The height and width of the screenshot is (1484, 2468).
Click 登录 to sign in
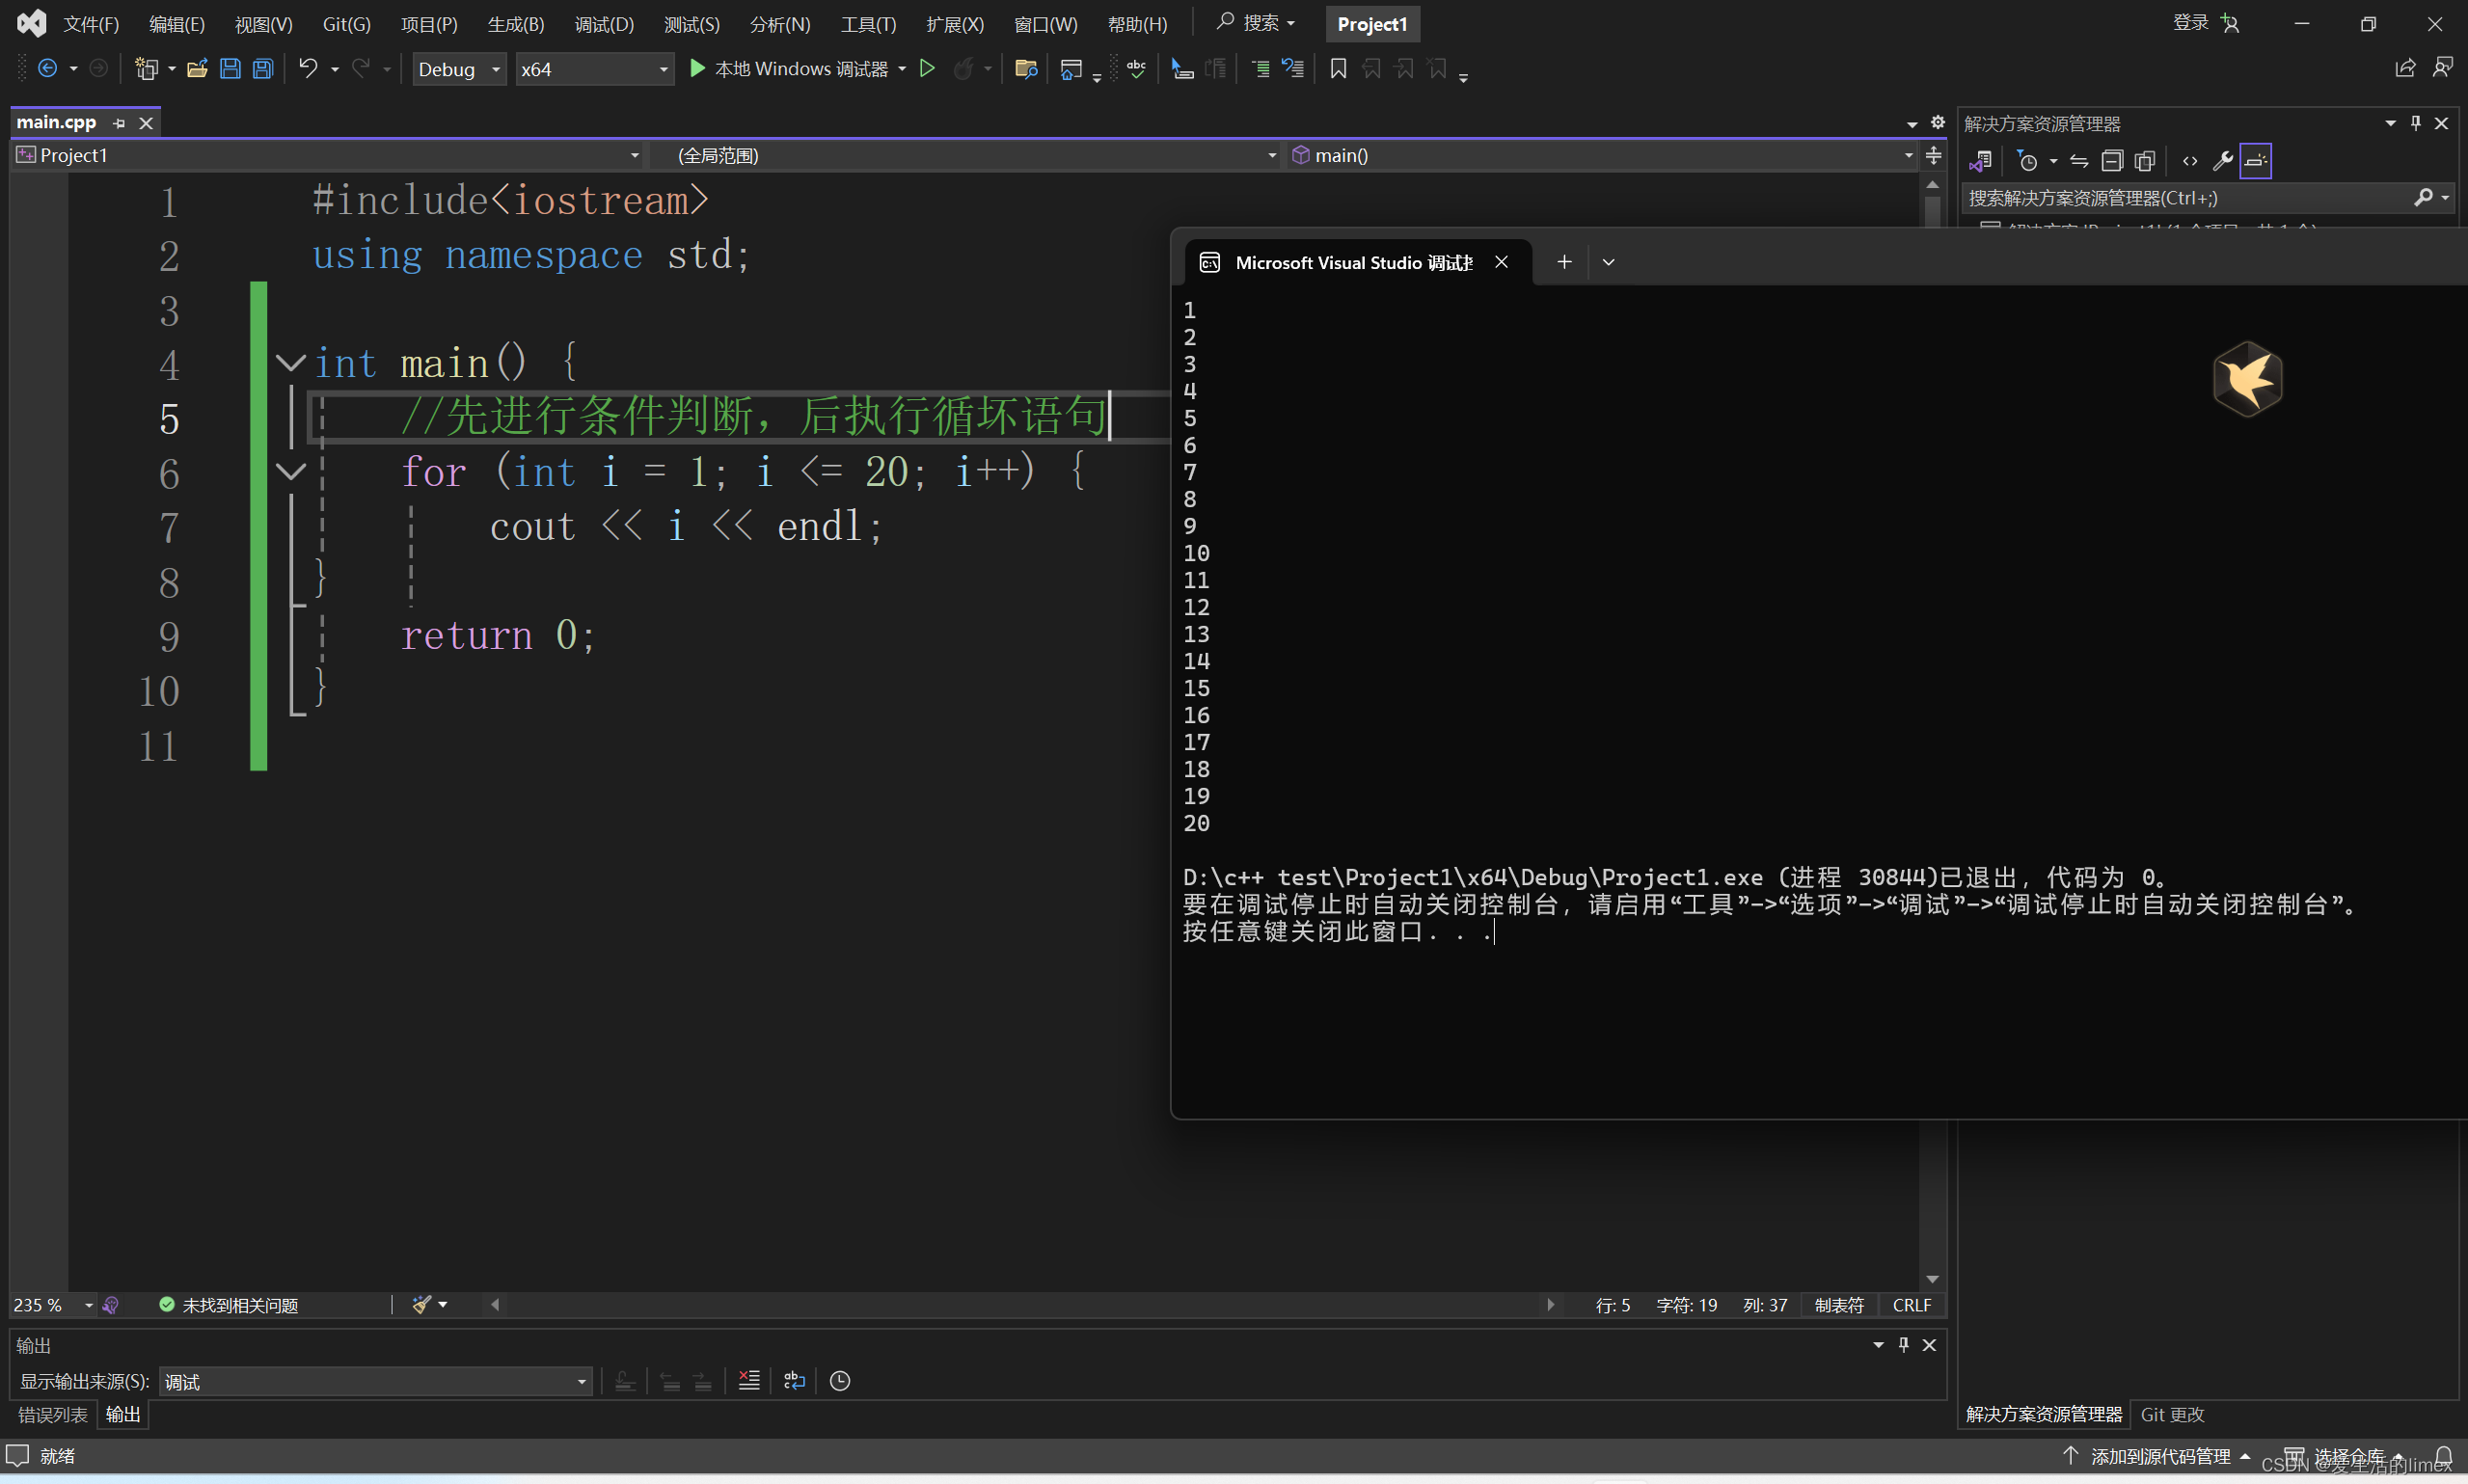(2190, 22)
